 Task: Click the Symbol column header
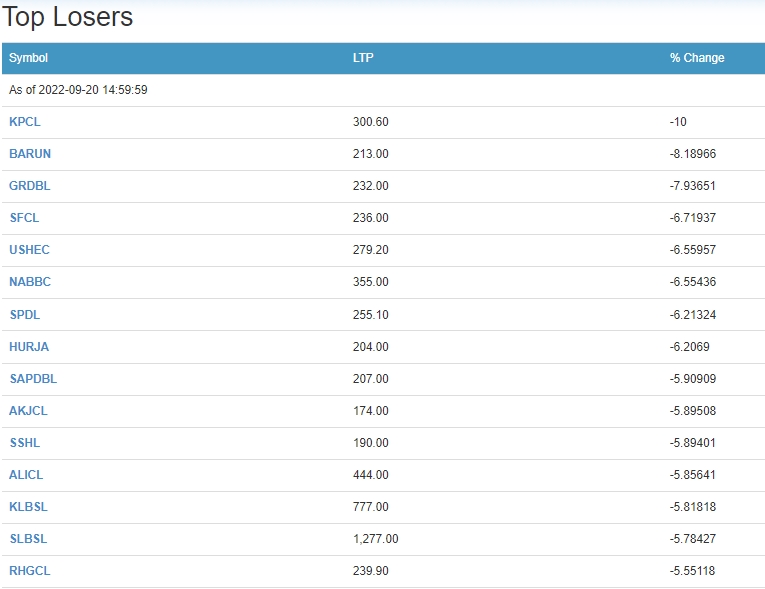click(28, 58)
